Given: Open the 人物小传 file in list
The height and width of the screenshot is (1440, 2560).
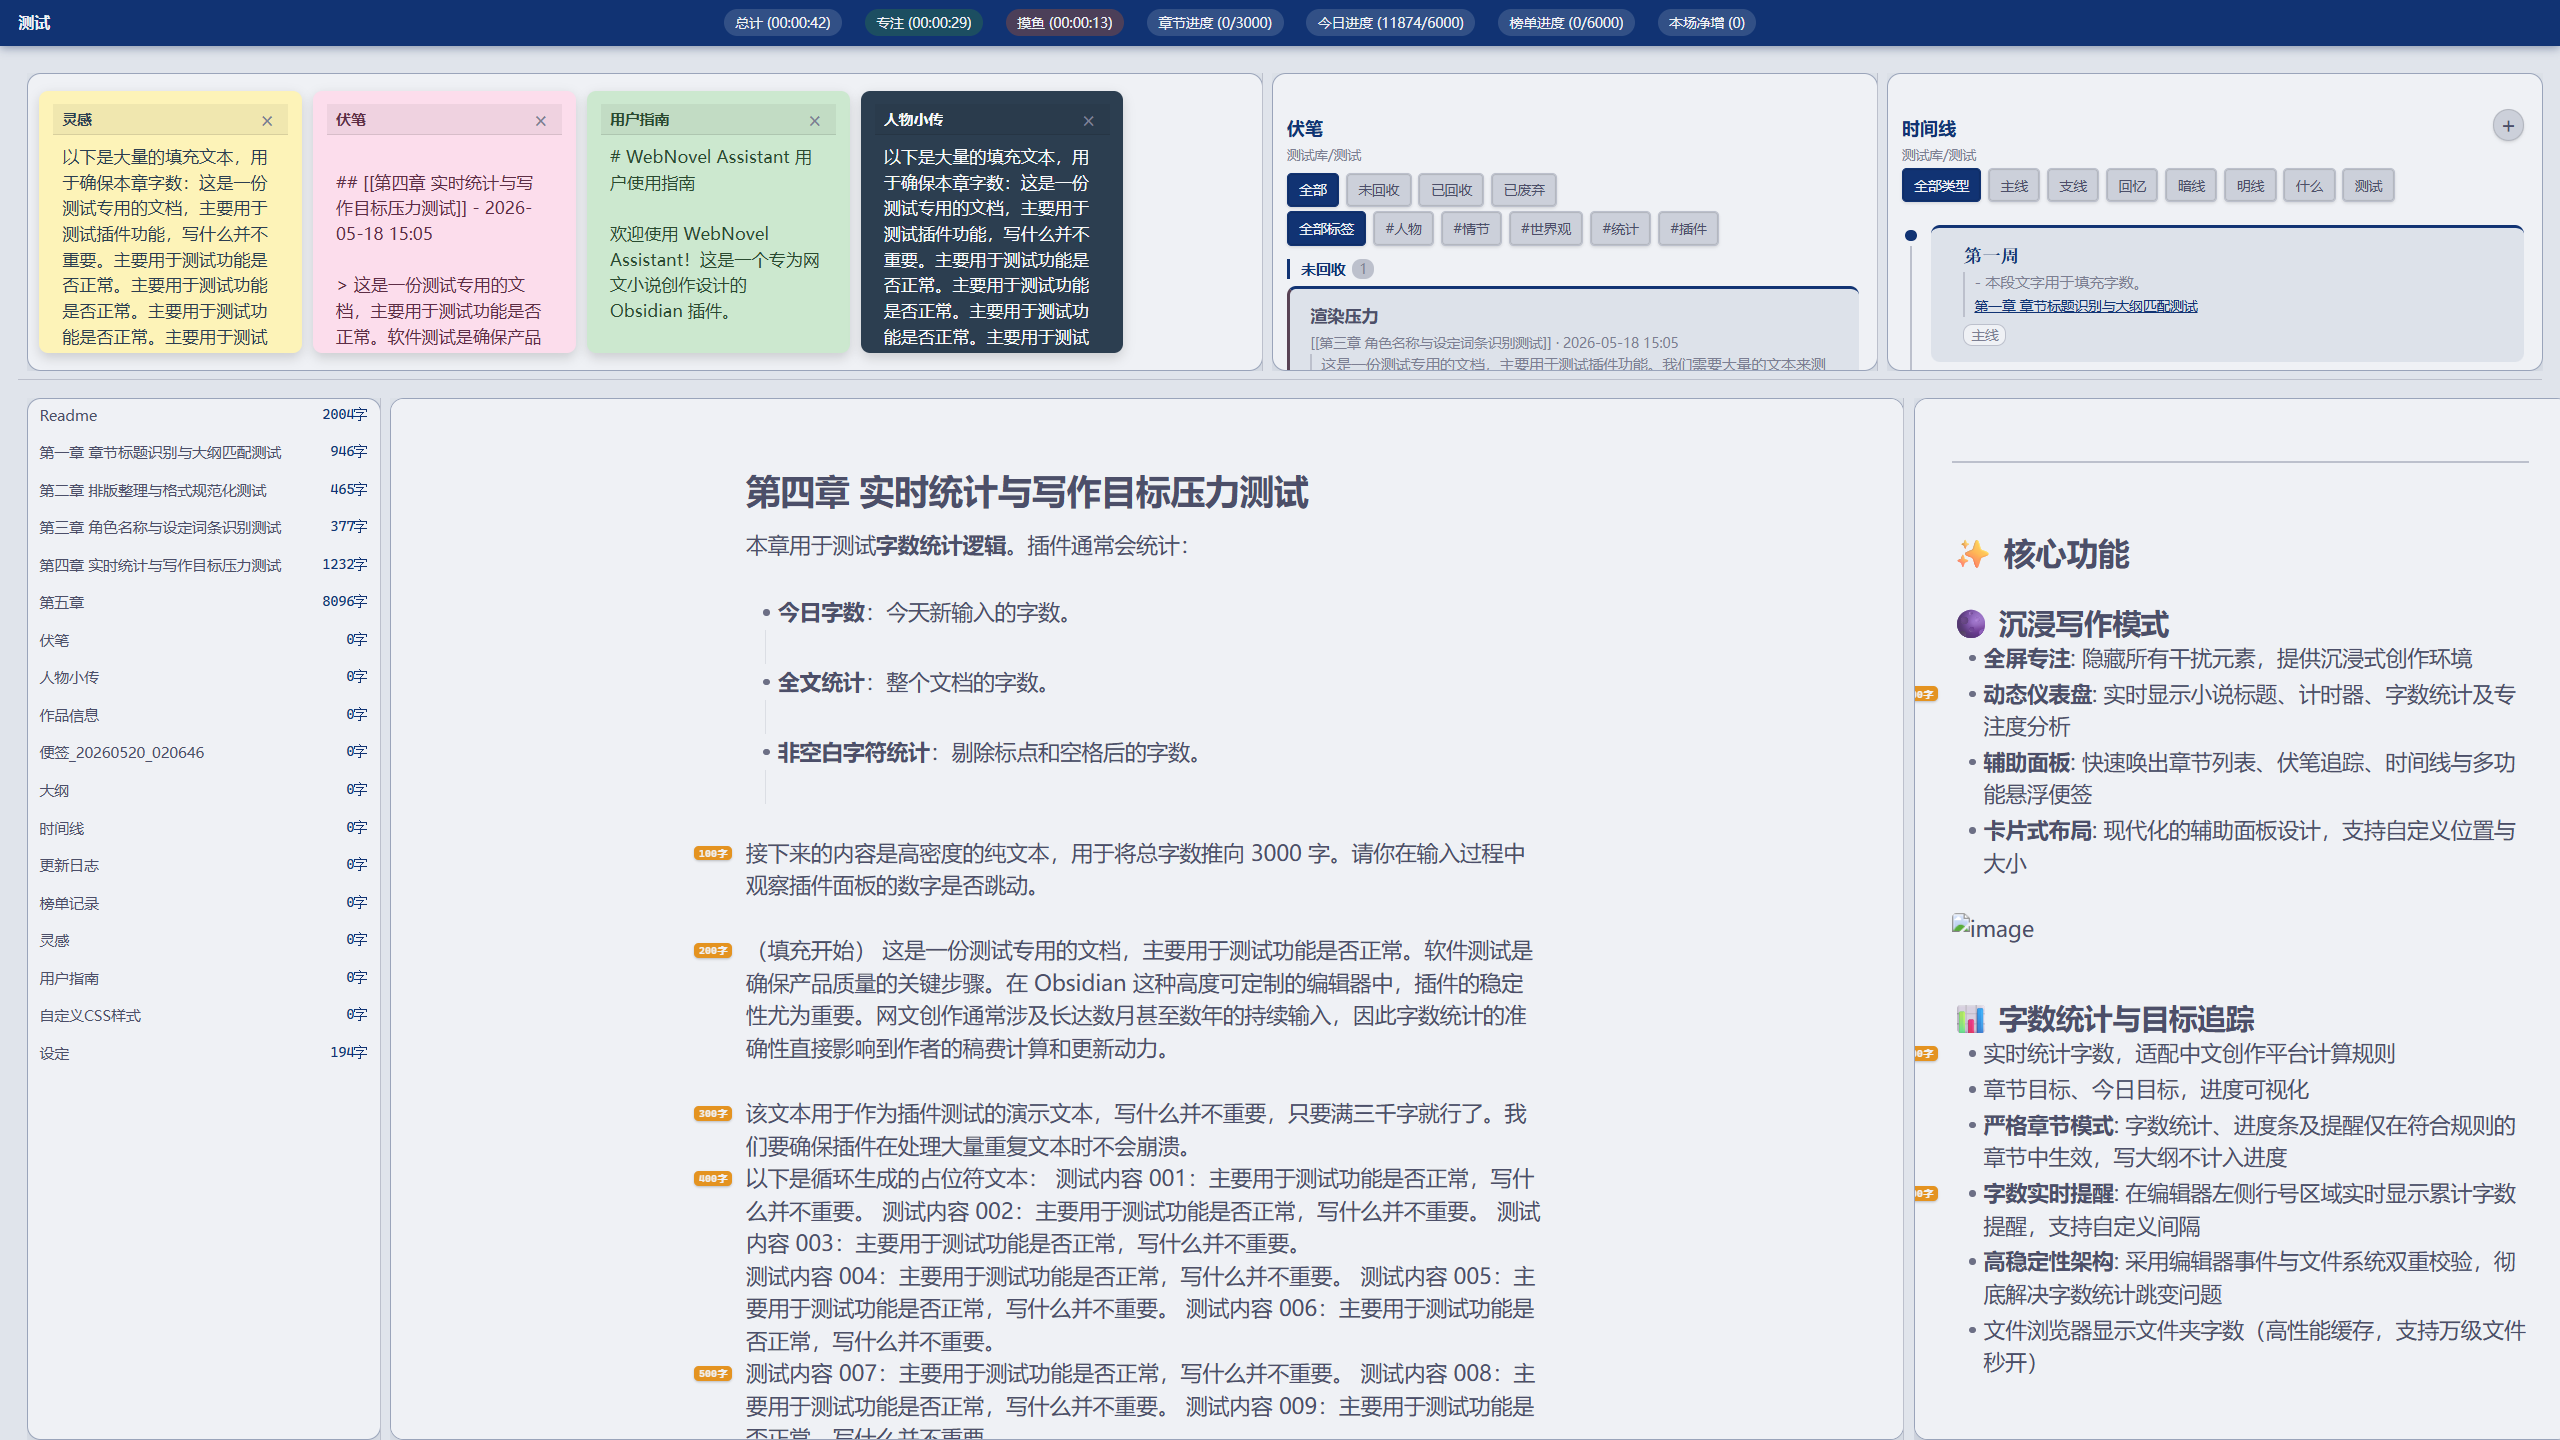Looking at the screenshot, I should coord(203,677).
